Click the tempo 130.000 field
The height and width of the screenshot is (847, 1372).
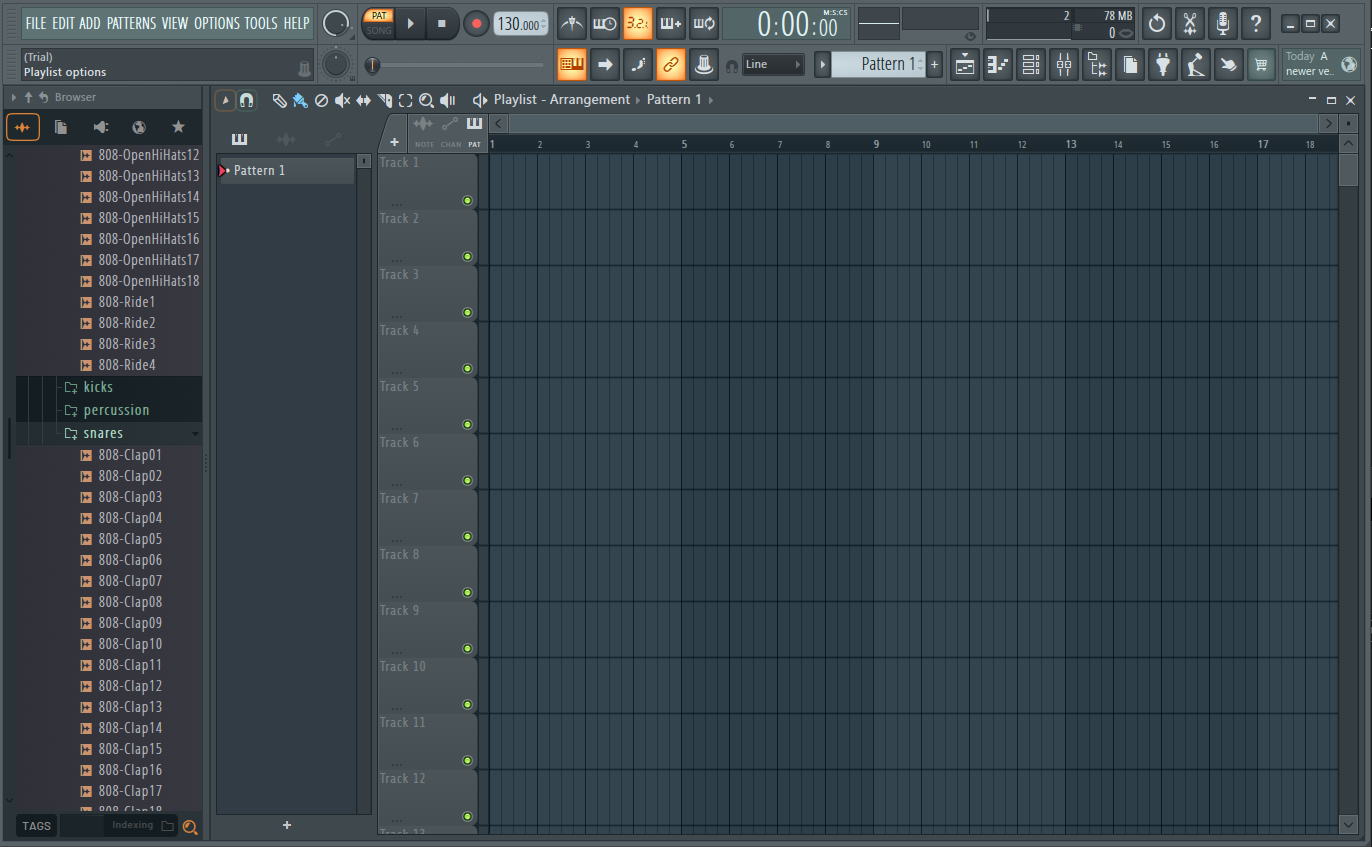pyautogui.click(x=521, y=24)
